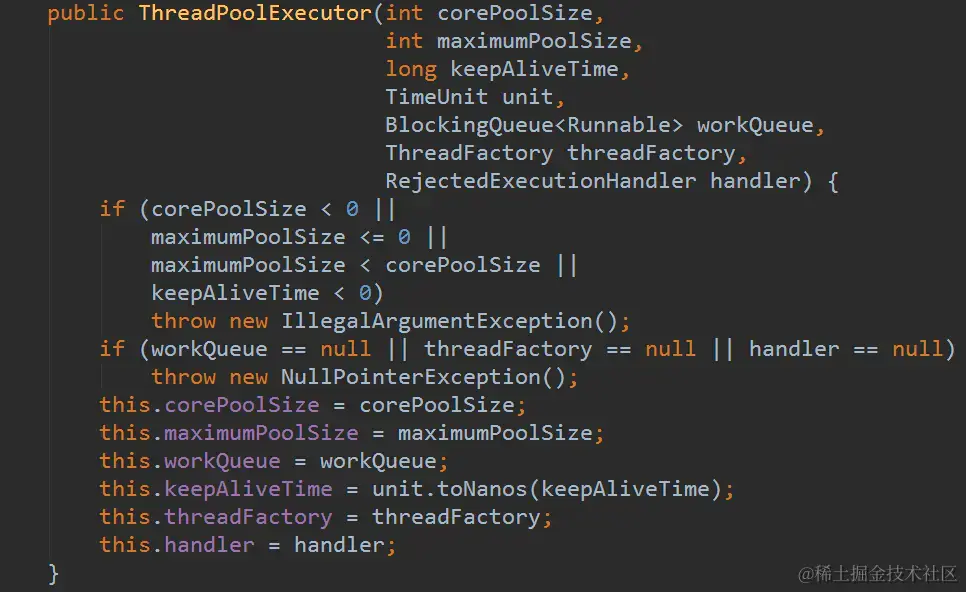Click the ThreadPoolExecutor constructor name
Viewport: 966px width, 592px height.
pos(255,13)
